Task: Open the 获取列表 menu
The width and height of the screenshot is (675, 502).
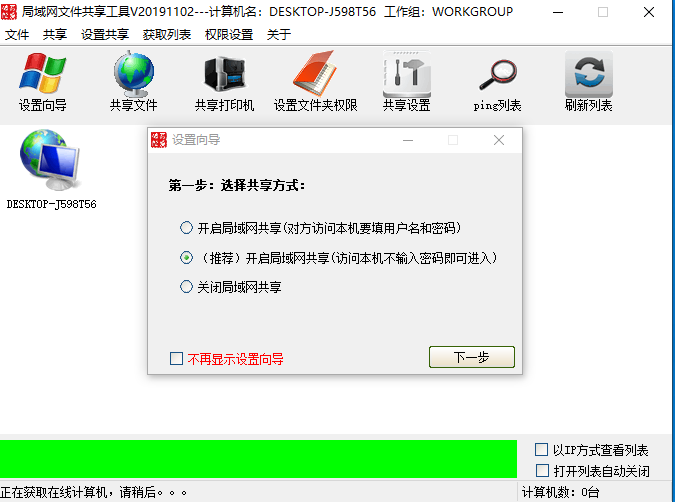Action: pyautogui.click(x=167, y=34)
